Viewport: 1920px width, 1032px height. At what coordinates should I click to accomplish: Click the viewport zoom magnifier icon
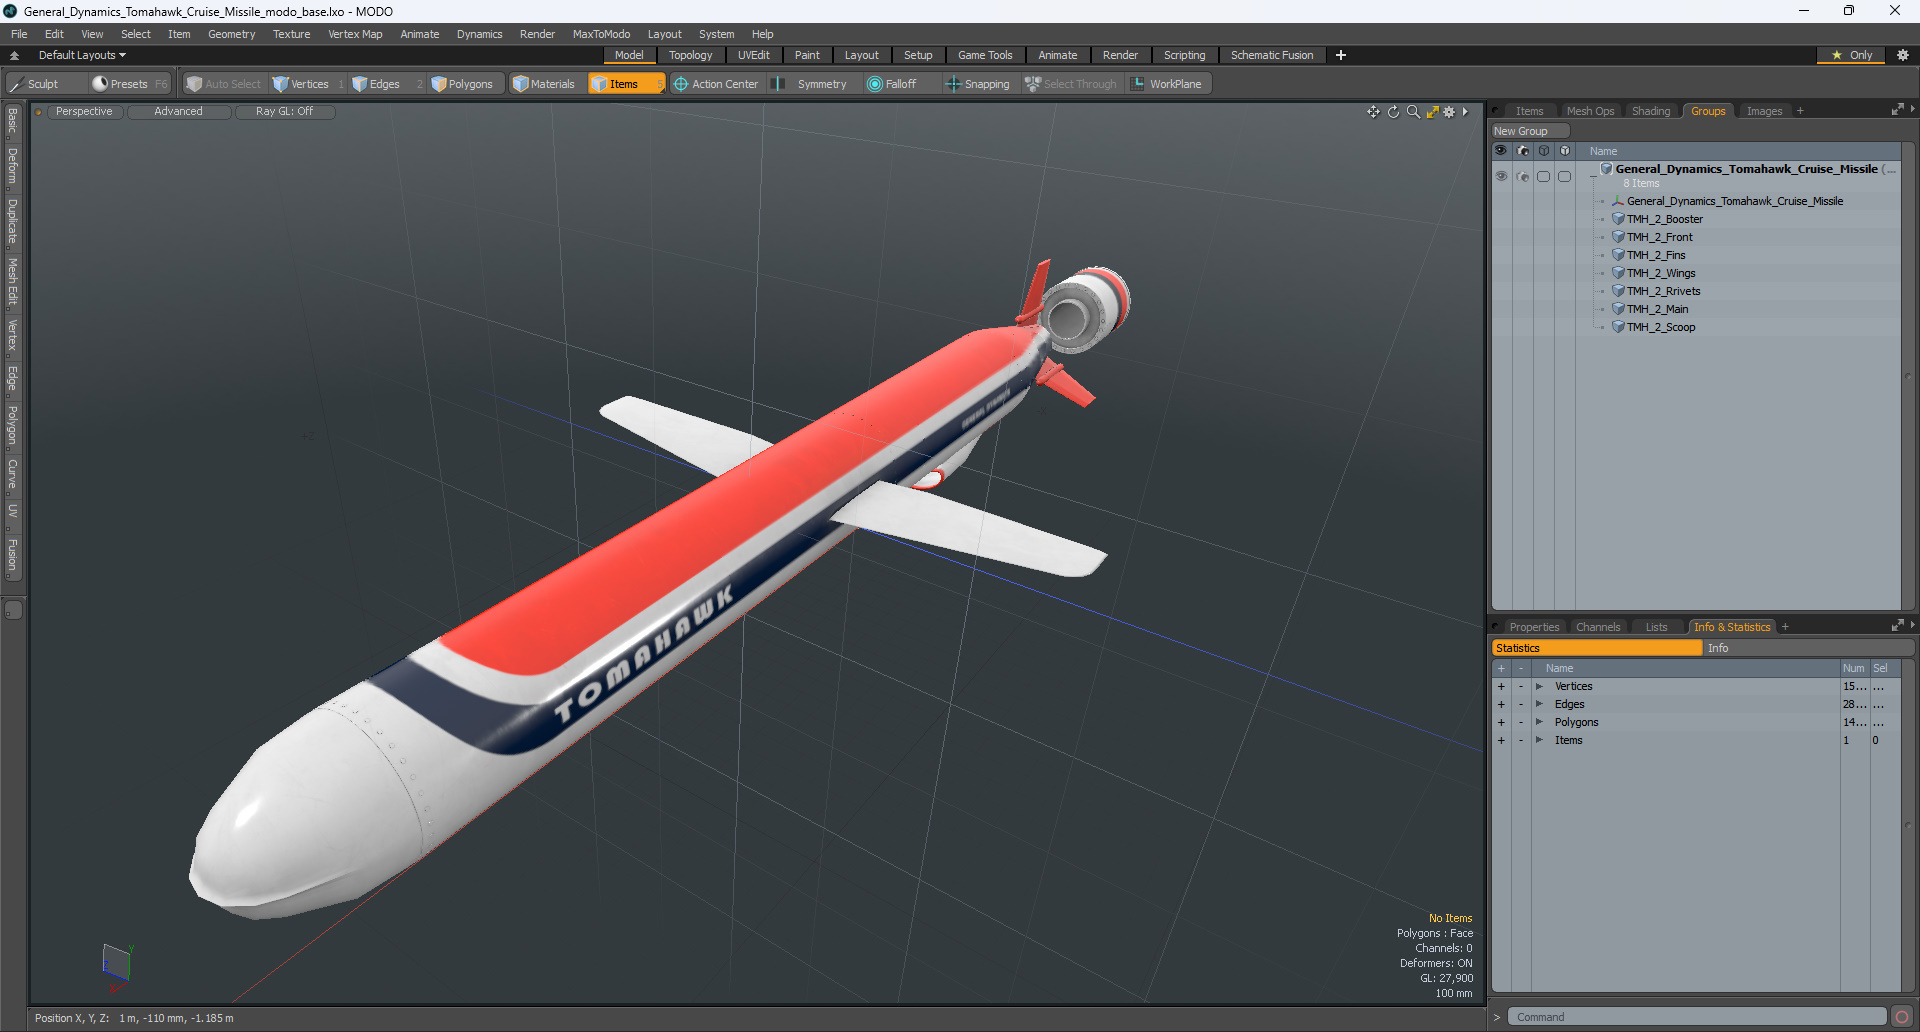point(1413,112)
